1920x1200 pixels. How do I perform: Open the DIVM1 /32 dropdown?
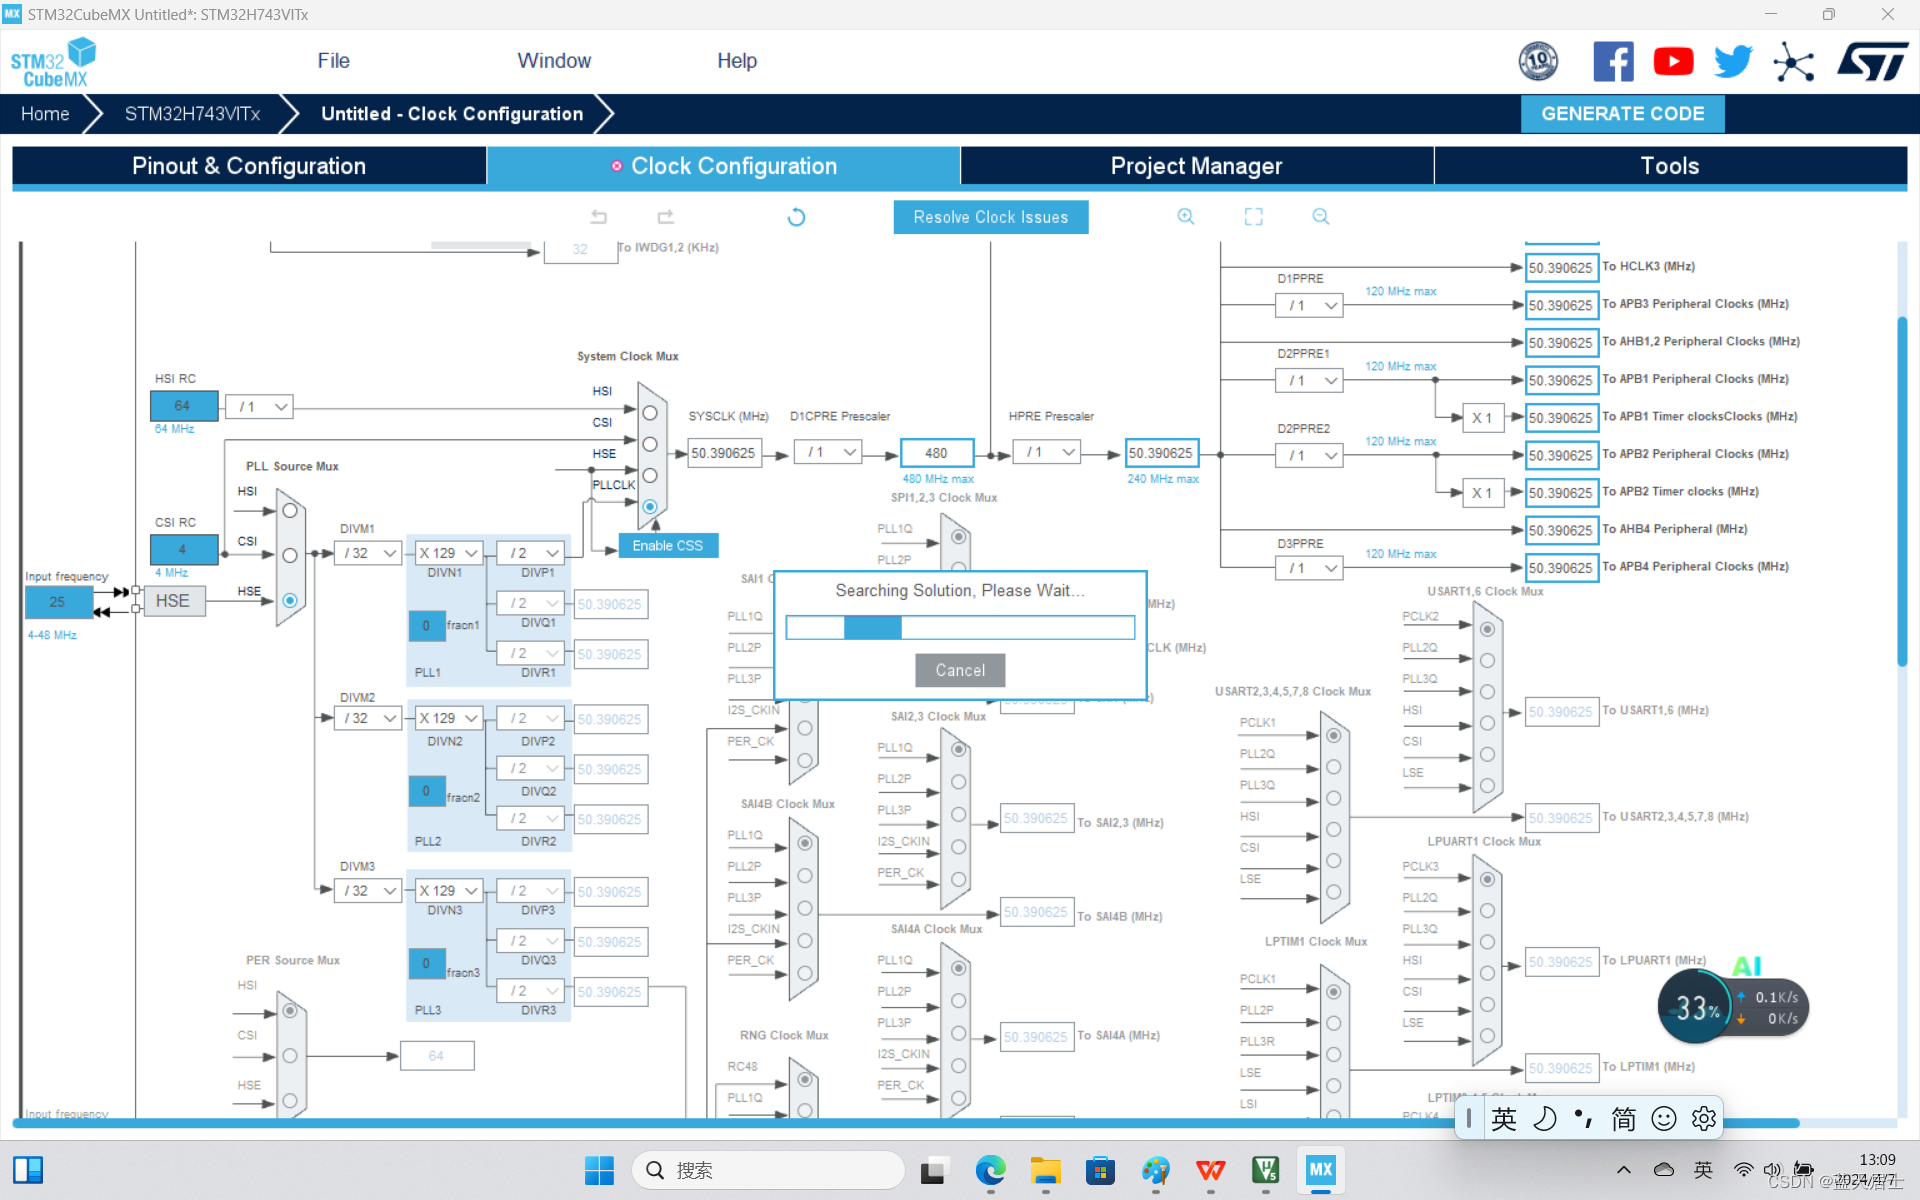pyautogui.click(x=369, y=553)
